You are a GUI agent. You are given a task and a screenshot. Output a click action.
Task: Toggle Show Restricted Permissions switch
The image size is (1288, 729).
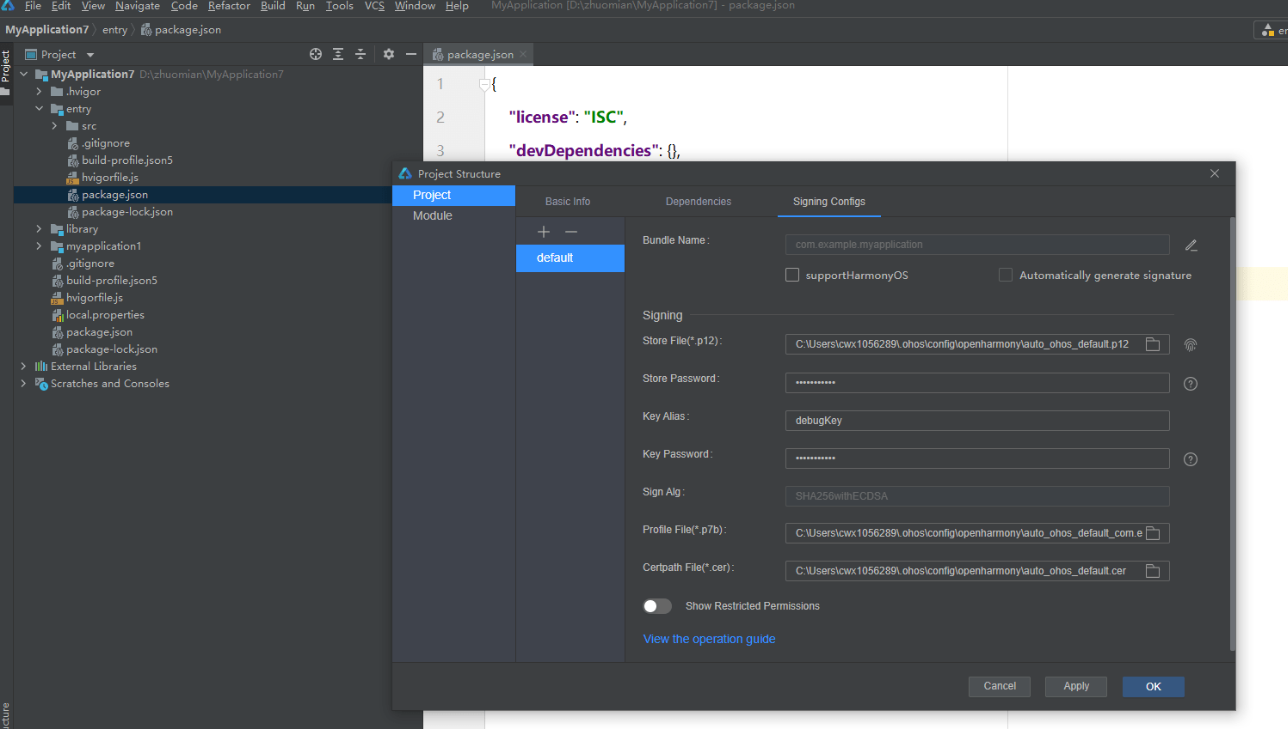[657, 605]
